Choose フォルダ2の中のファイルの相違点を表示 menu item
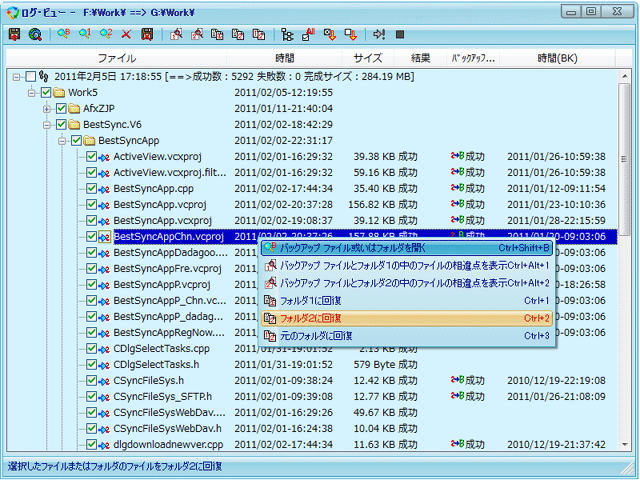Viewport: 640px width, 480px height. point(407,283)
